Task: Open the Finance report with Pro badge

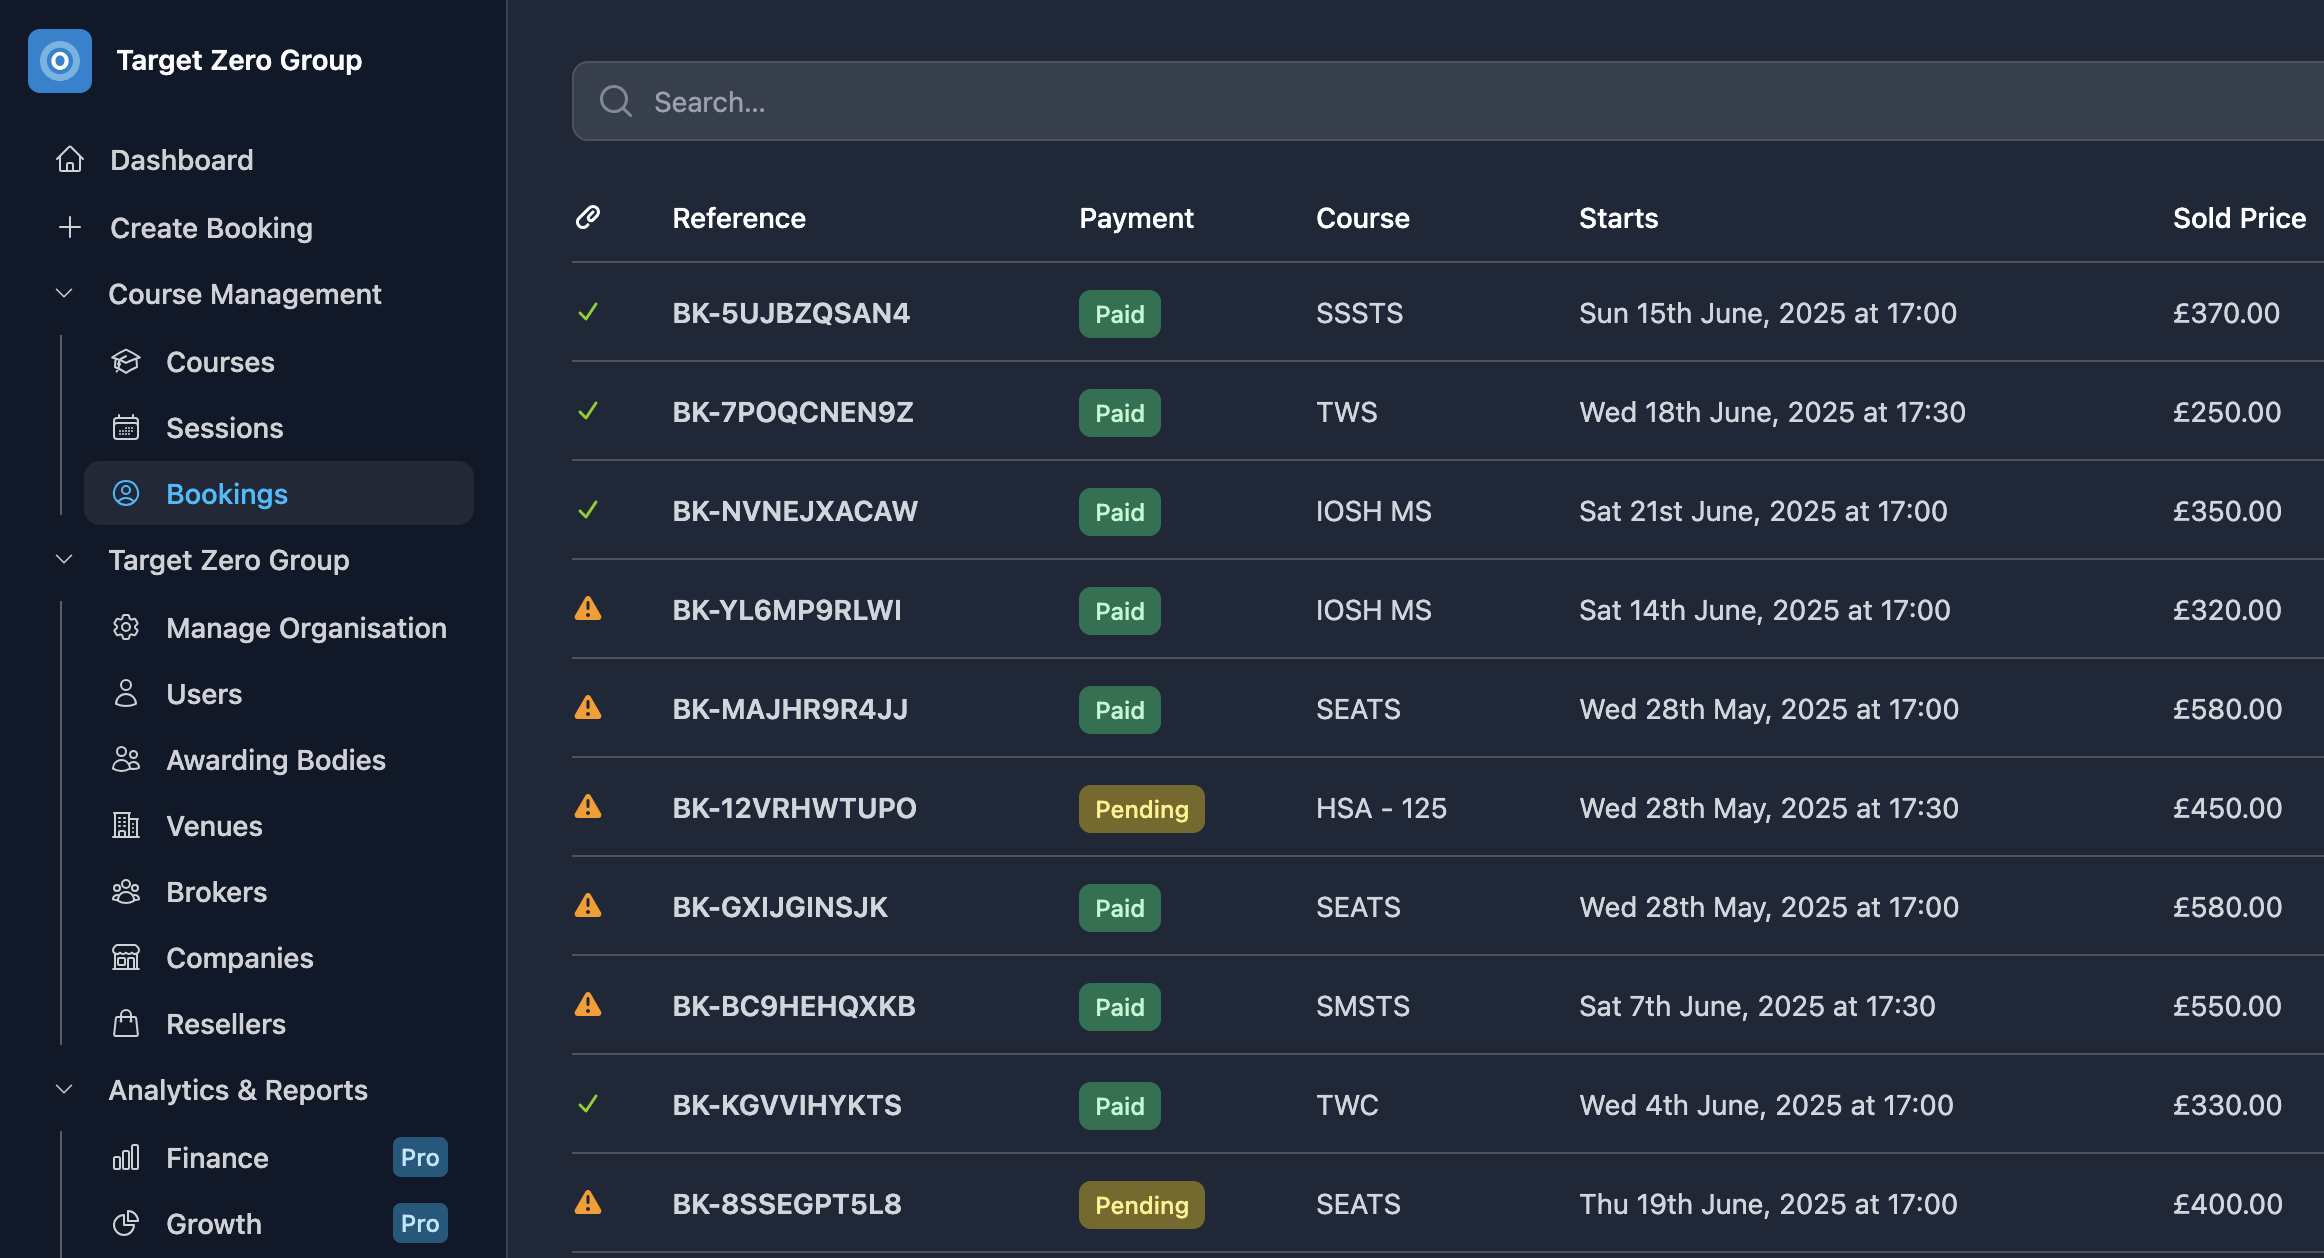Action: pos(216,1157)
